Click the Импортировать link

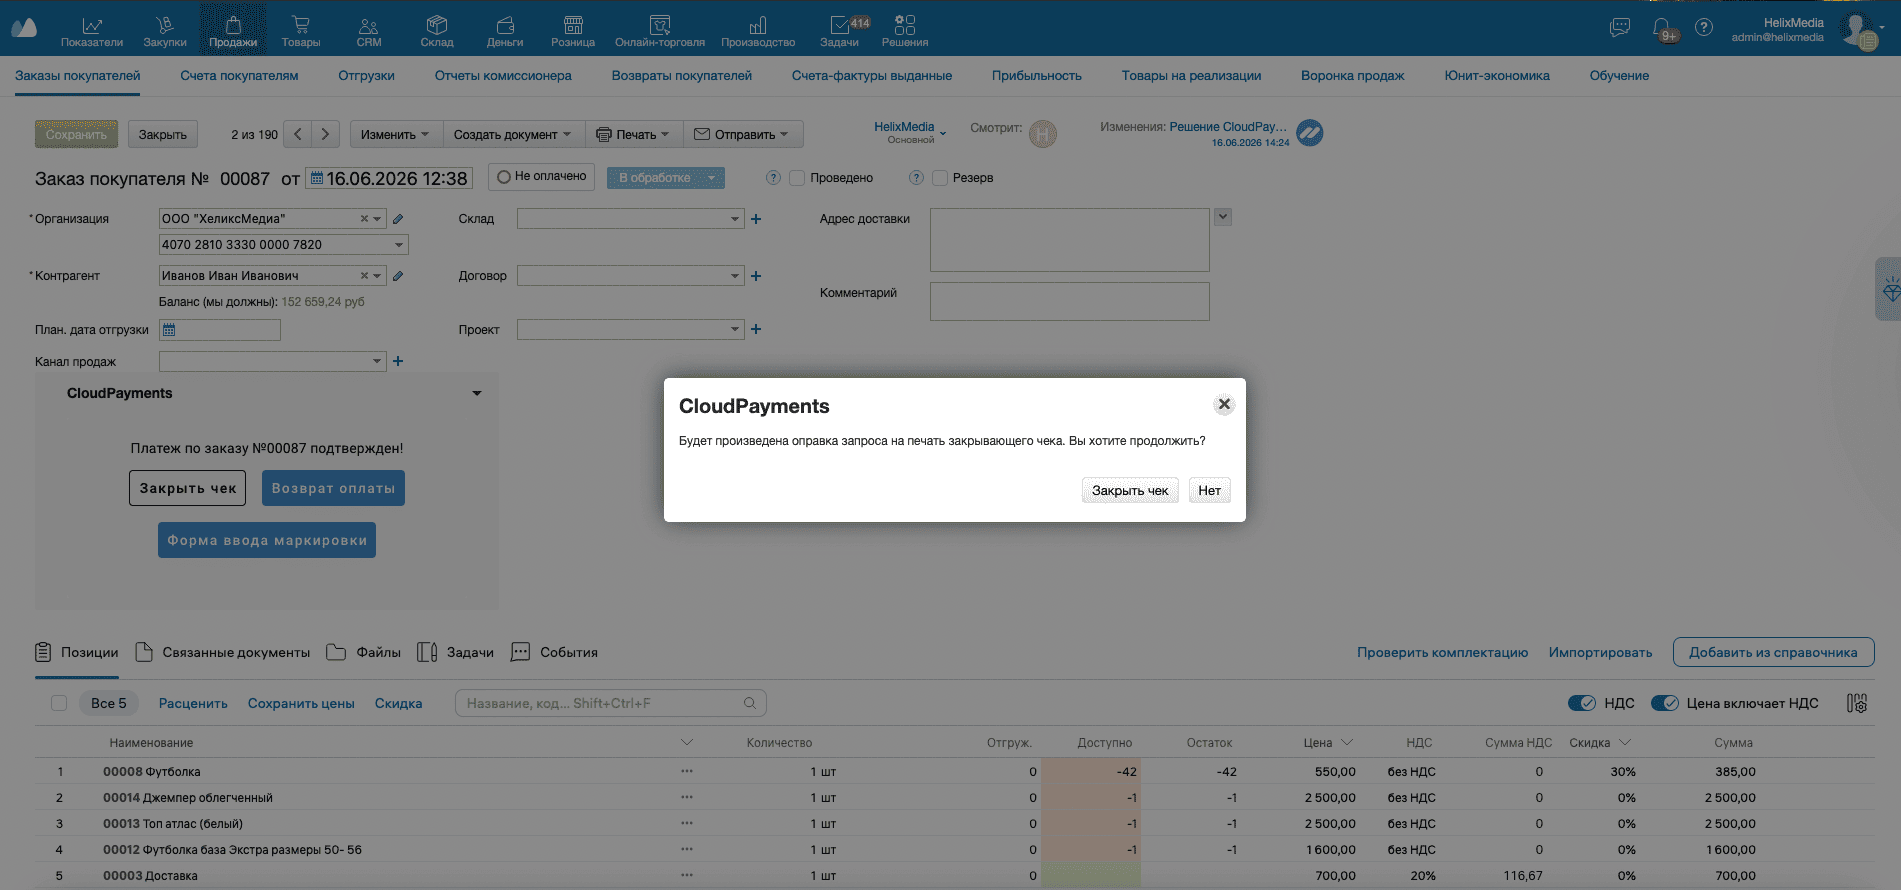[1600, 653]
